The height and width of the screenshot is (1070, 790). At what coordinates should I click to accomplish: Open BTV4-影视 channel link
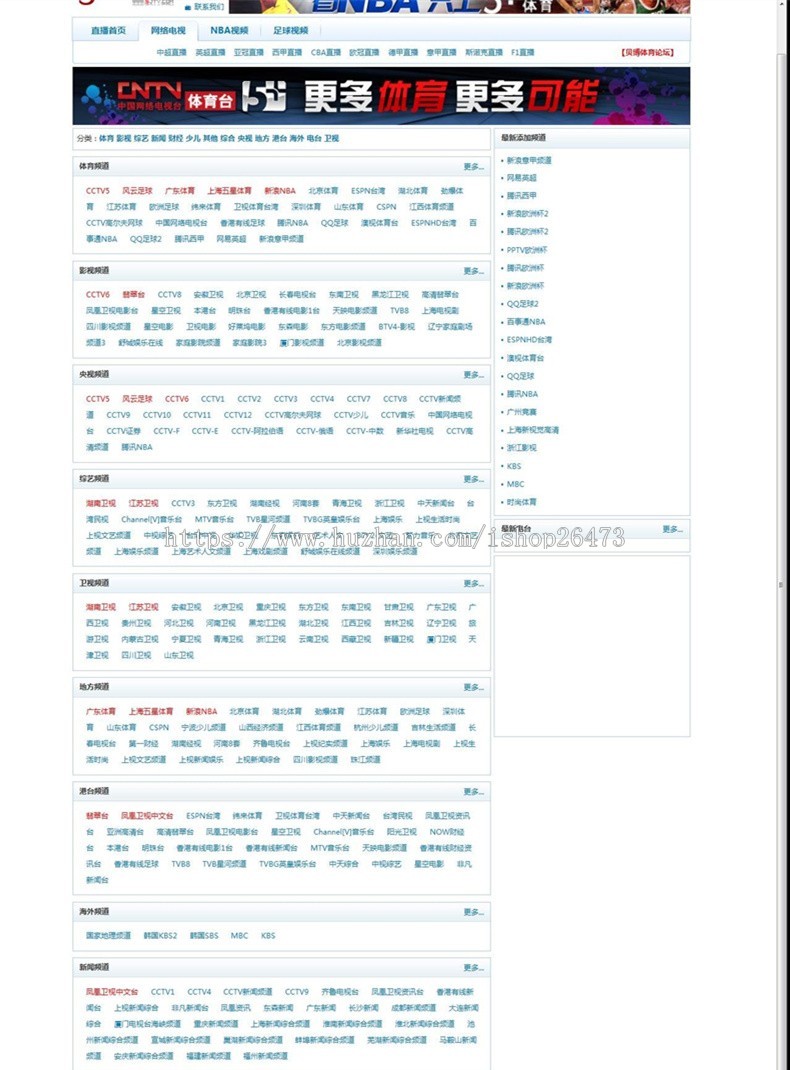coord(396,327)
